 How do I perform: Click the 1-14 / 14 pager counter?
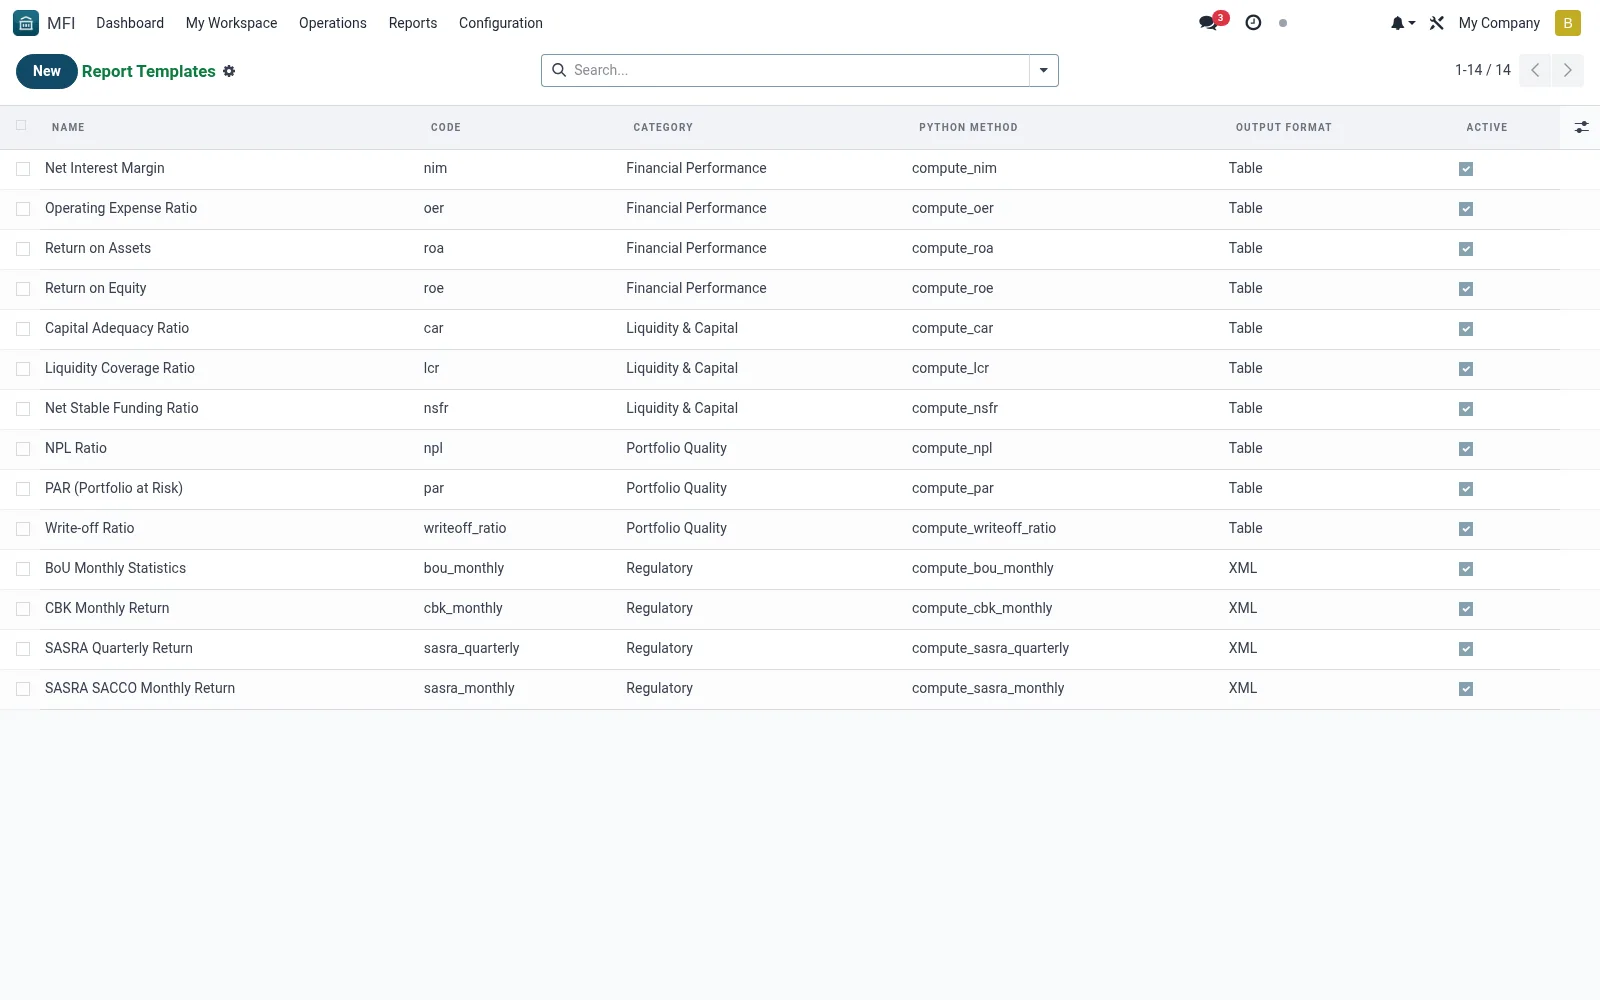pyautogui.click(x=1482, y=70)
